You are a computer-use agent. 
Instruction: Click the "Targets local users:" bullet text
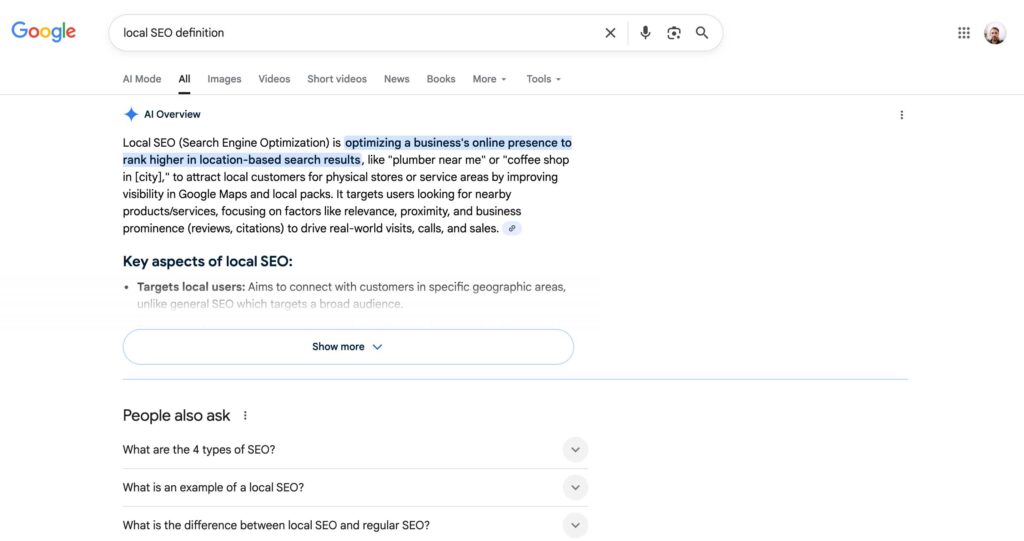pos(191,287)
